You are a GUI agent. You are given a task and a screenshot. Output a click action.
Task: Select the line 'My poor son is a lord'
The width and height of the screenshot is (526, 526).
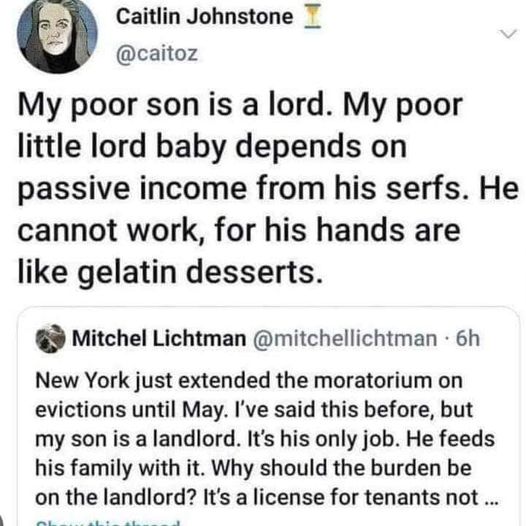174,106
